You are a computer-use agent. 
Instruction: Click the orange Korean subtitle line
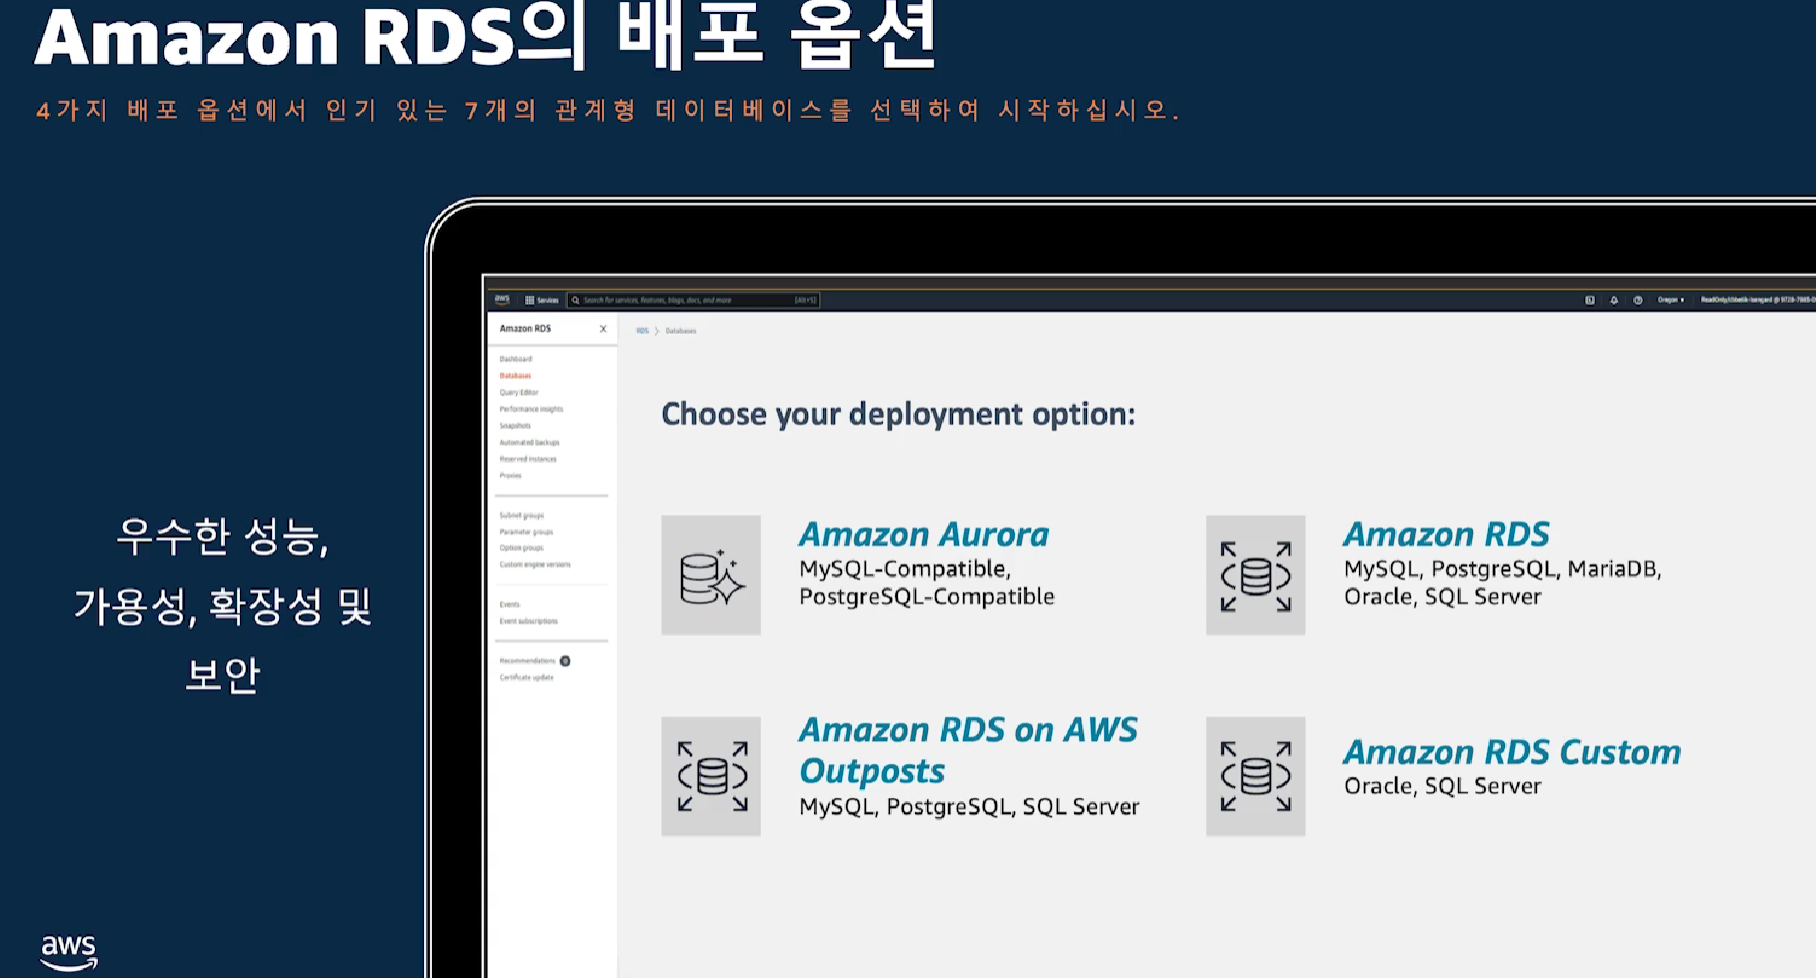[607, 110]
